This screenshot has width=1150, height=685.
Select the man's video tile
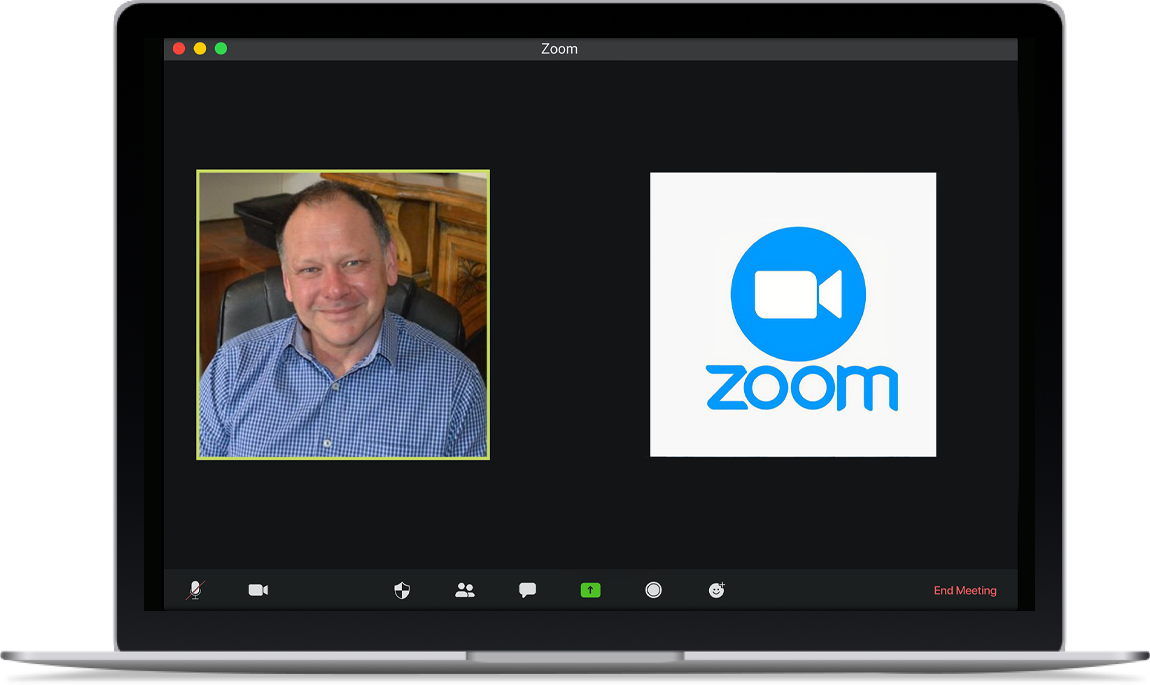[343, 314]
